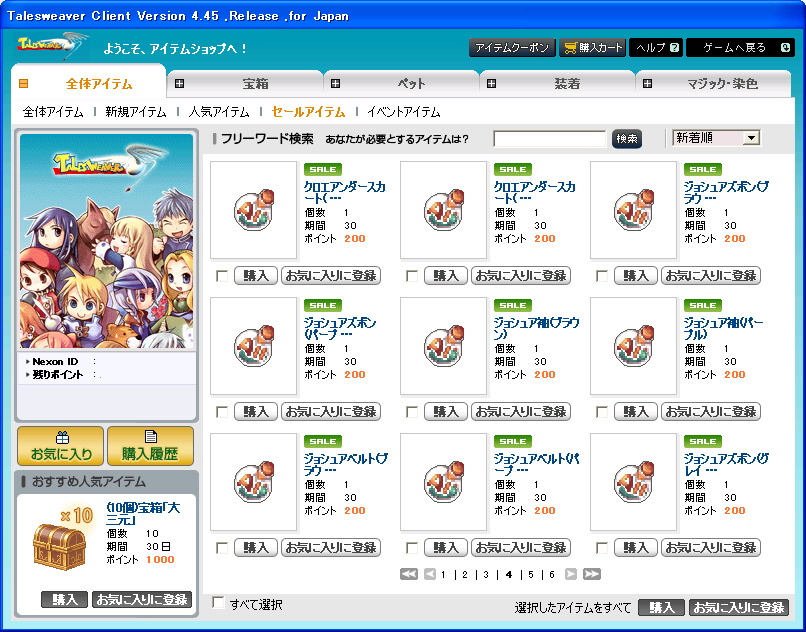806x632 pixels.
Task: Click second クロエアンダースカート item icon
Action: [x=444, y=210]
